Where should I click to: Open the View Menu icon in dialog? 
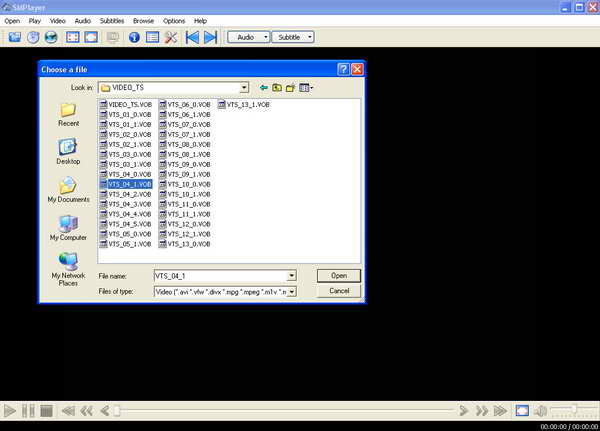pyautogui.click(x=306, y=88)
